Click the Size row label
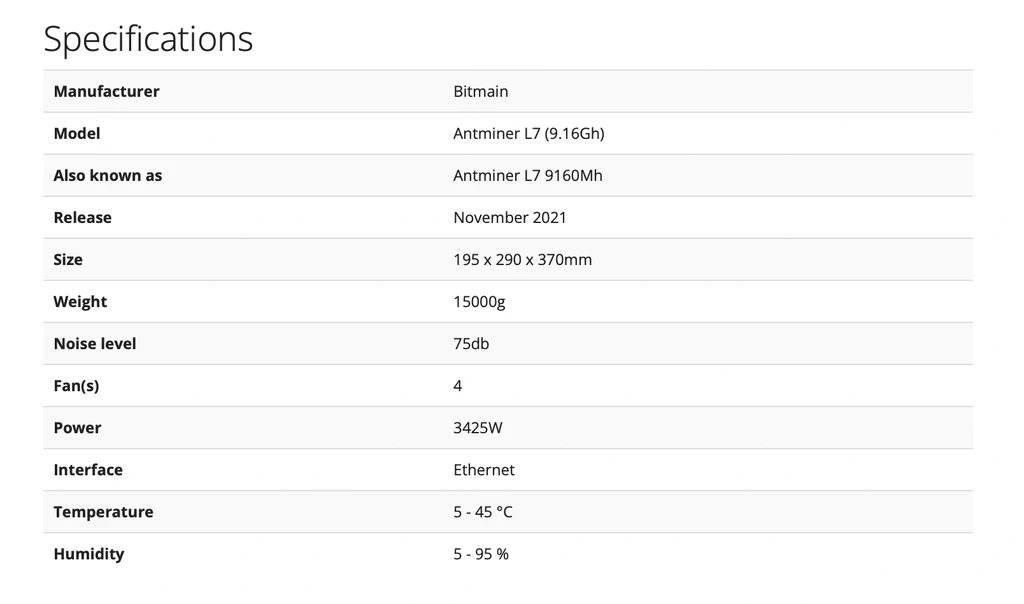Image resolution: width=1024 pixels, height=604 pixels. tap(68, 259)
